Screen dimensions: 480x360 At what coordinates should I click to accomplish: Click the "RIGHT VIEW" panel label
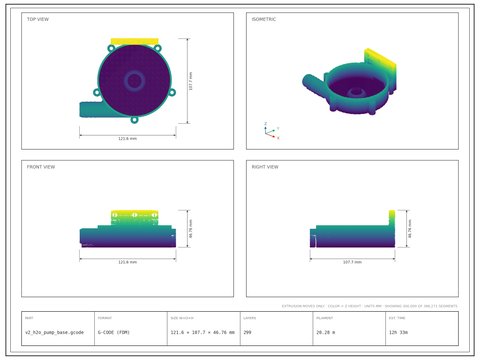265,167
